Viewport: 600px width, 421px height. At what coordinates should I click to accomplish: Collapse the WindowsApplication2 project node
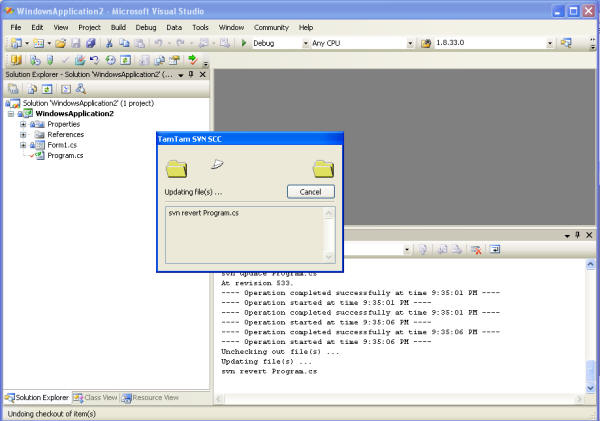pyautogui.click(x=11, y=114)
